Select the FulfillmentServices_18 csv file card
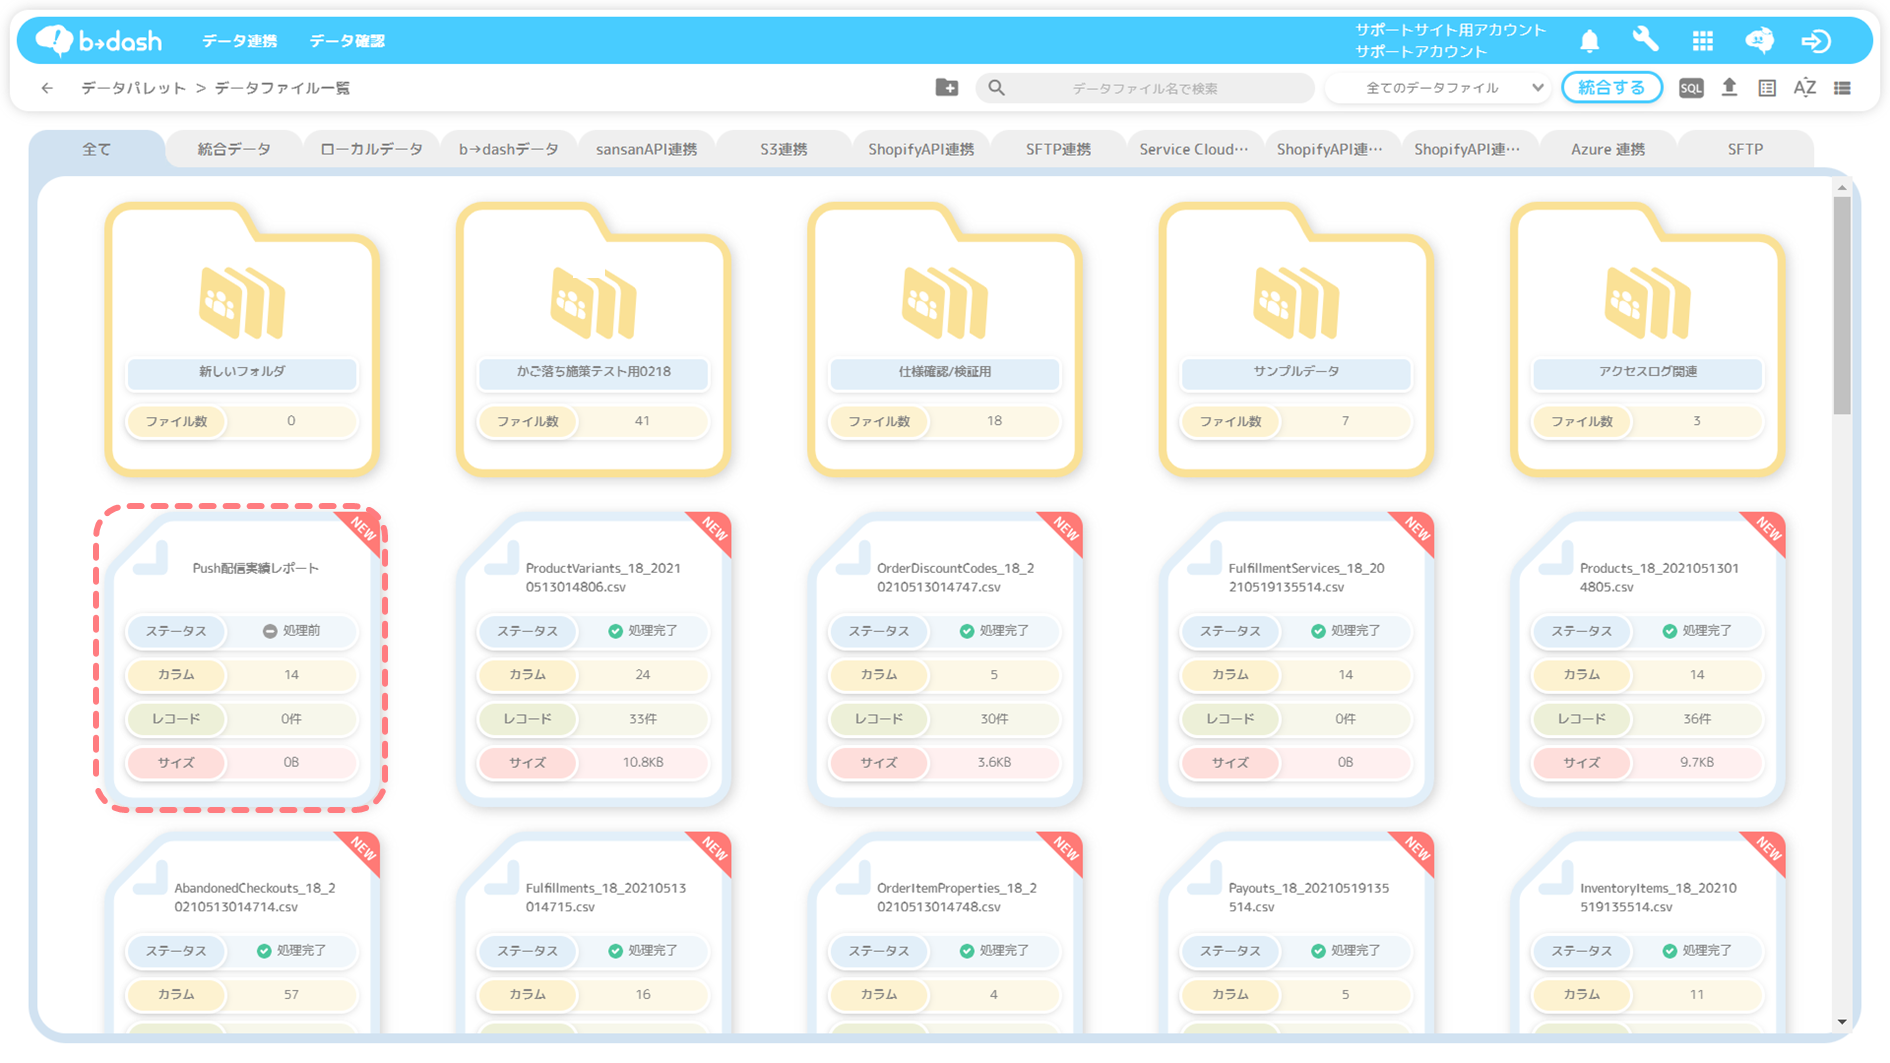This screenshot has width=1890, height=1063. [1296, 658]
